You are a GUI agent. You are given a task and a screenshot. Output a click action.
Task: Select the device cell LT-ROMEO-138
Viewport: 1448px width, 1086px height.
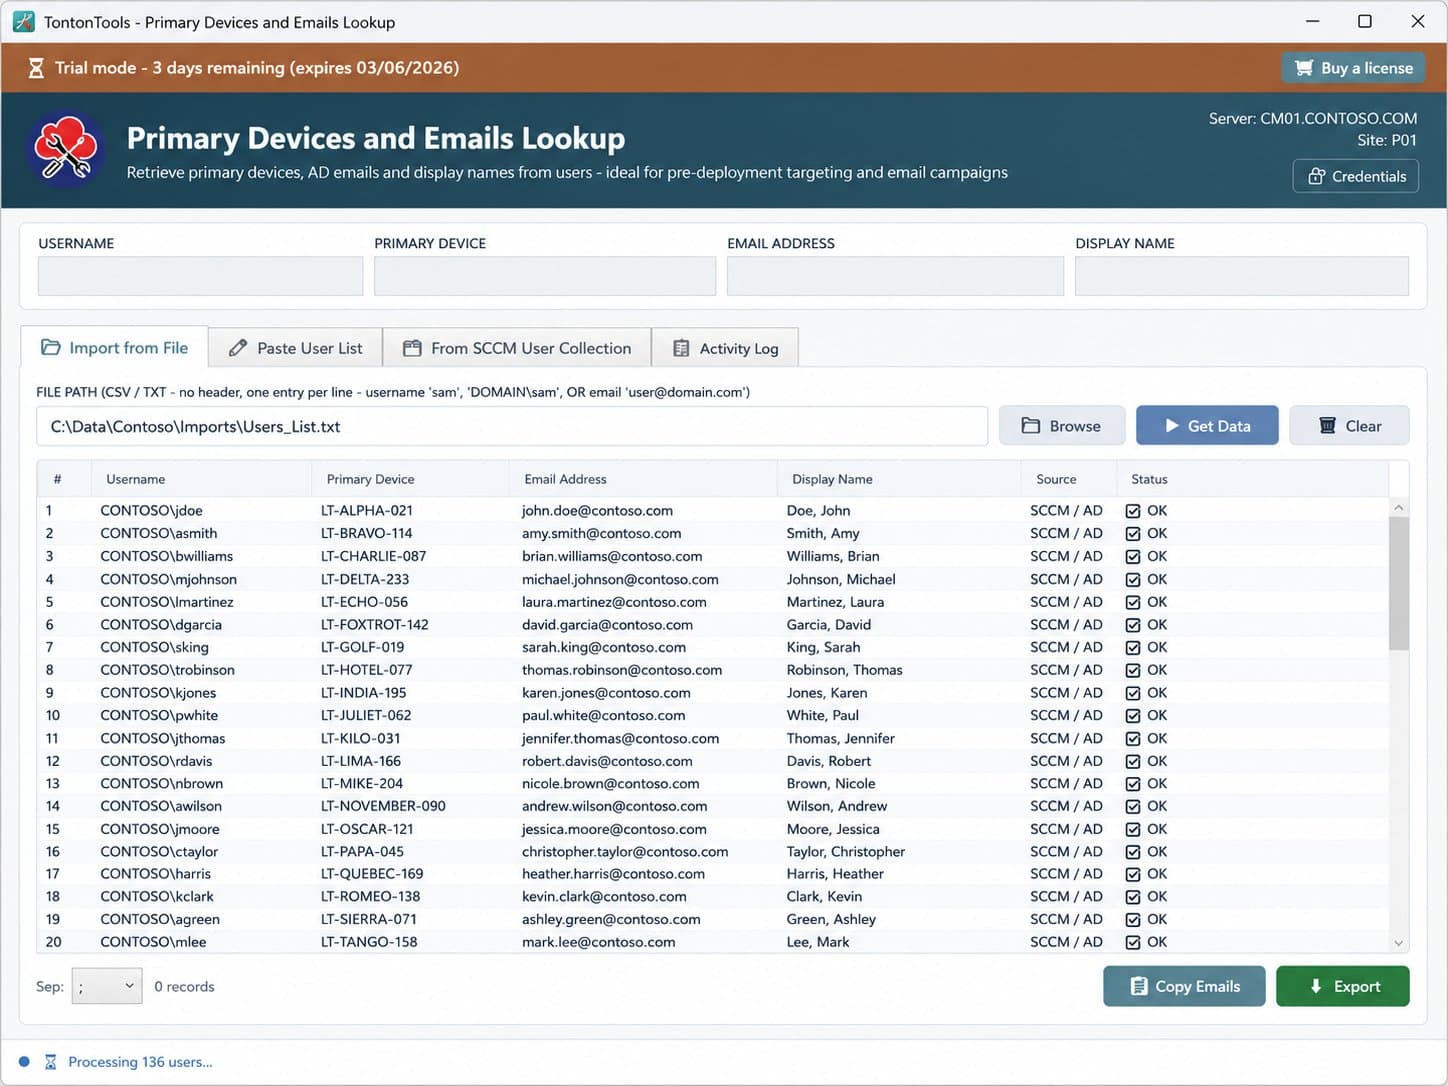click(370, 897)
